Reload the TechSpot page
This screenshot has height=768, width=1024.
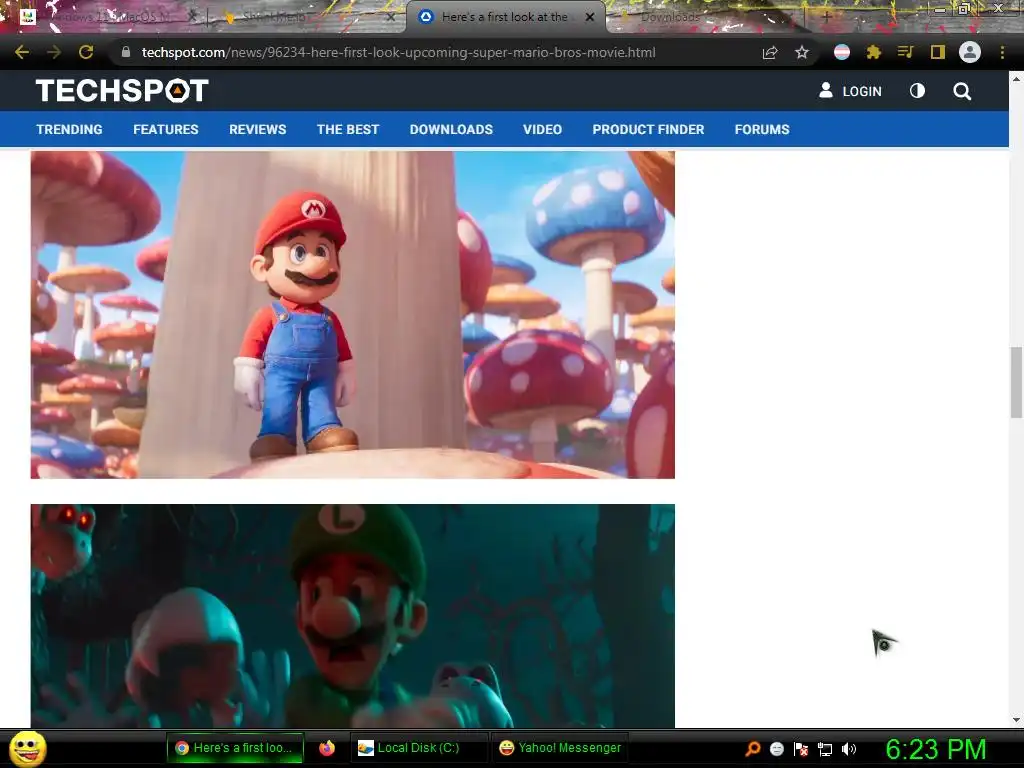[86, 52]
